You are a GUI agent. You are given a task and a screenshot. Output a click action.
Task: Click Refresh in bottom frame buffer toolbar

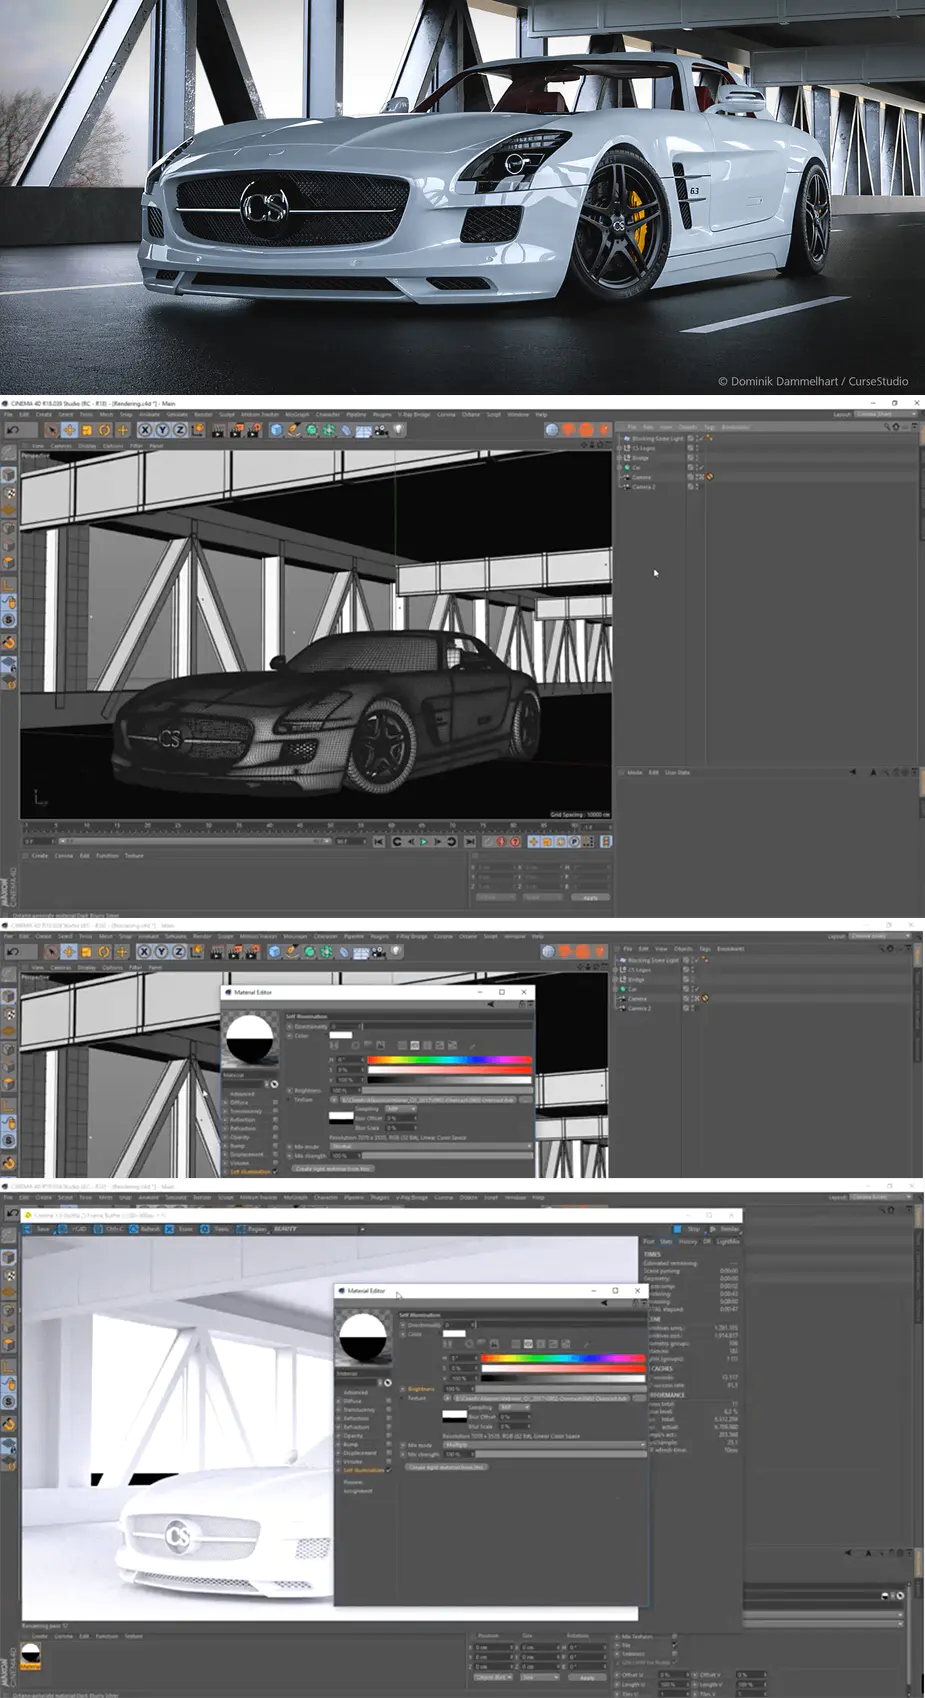(145, 1229)
